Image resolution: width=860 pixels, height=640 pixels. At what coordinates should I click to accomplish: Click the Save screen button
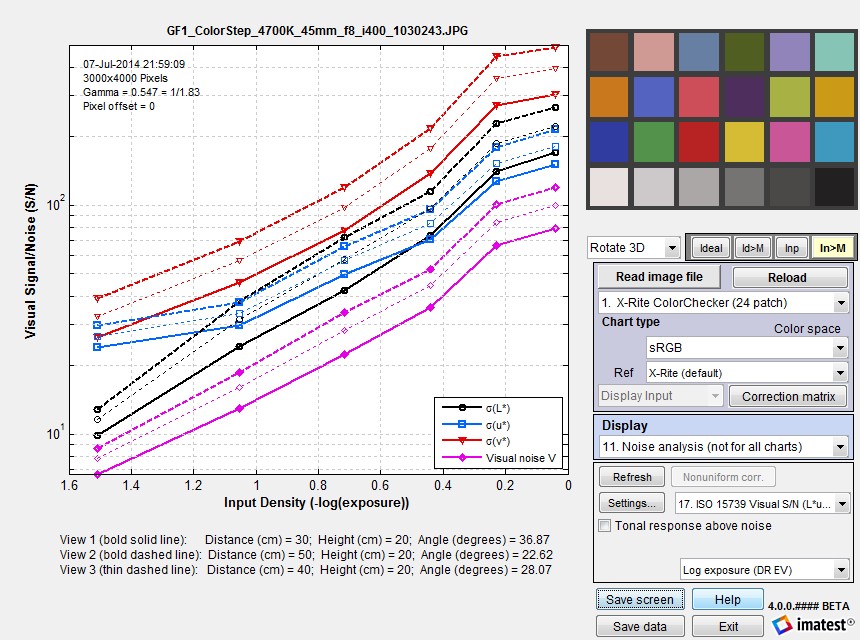point(640,599)
